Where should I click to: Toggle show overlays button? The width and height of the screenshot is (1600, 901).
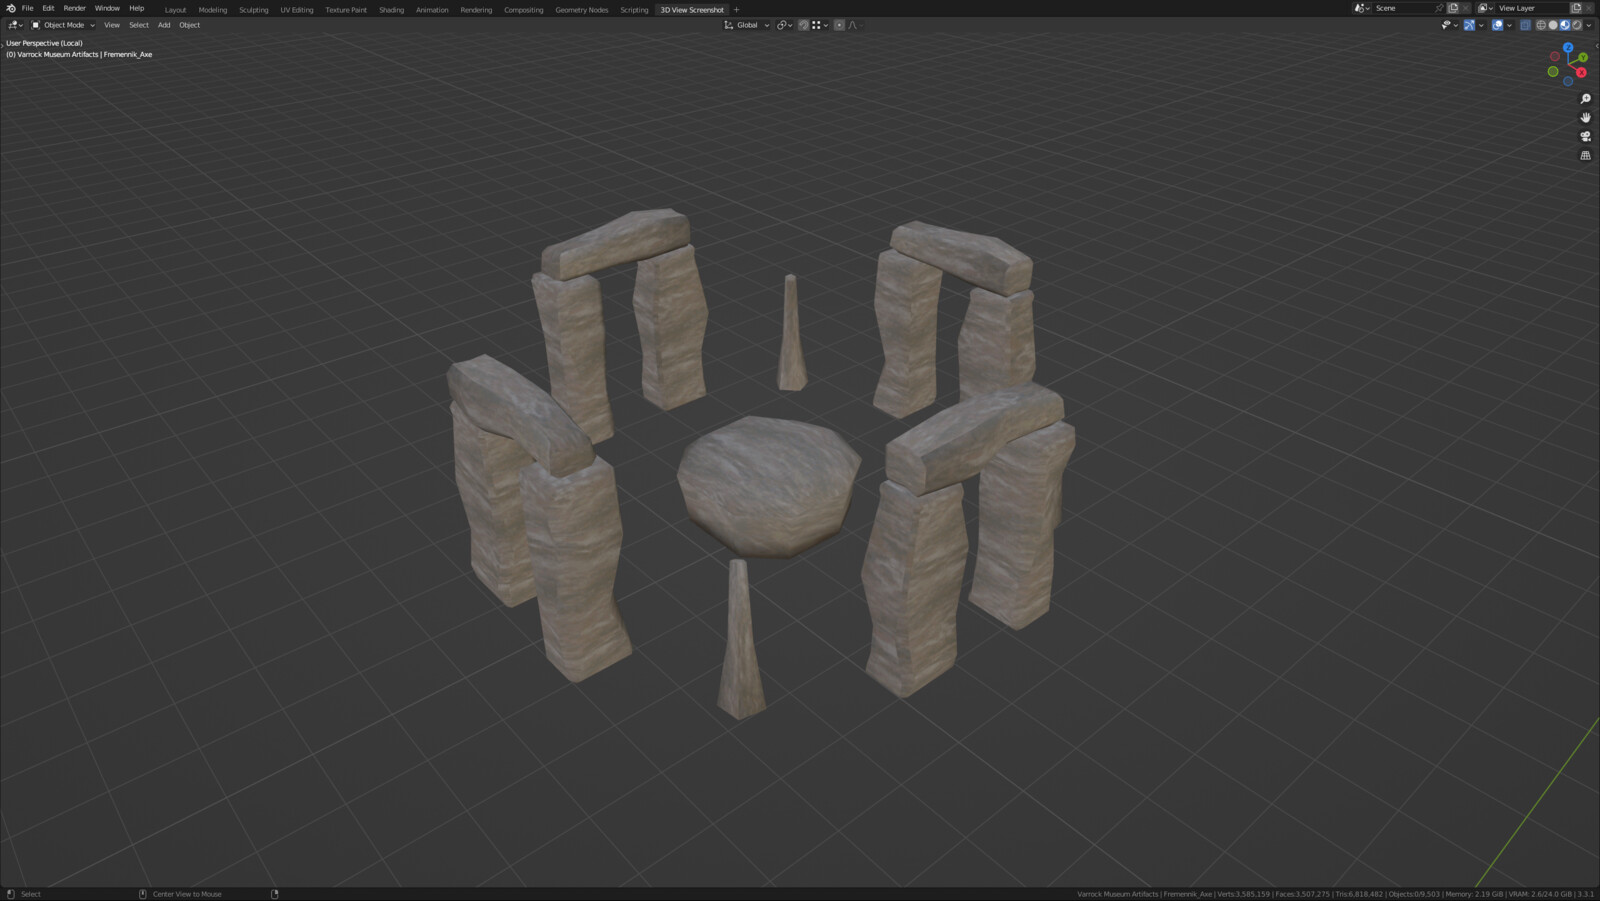(x=1497, y=25)
